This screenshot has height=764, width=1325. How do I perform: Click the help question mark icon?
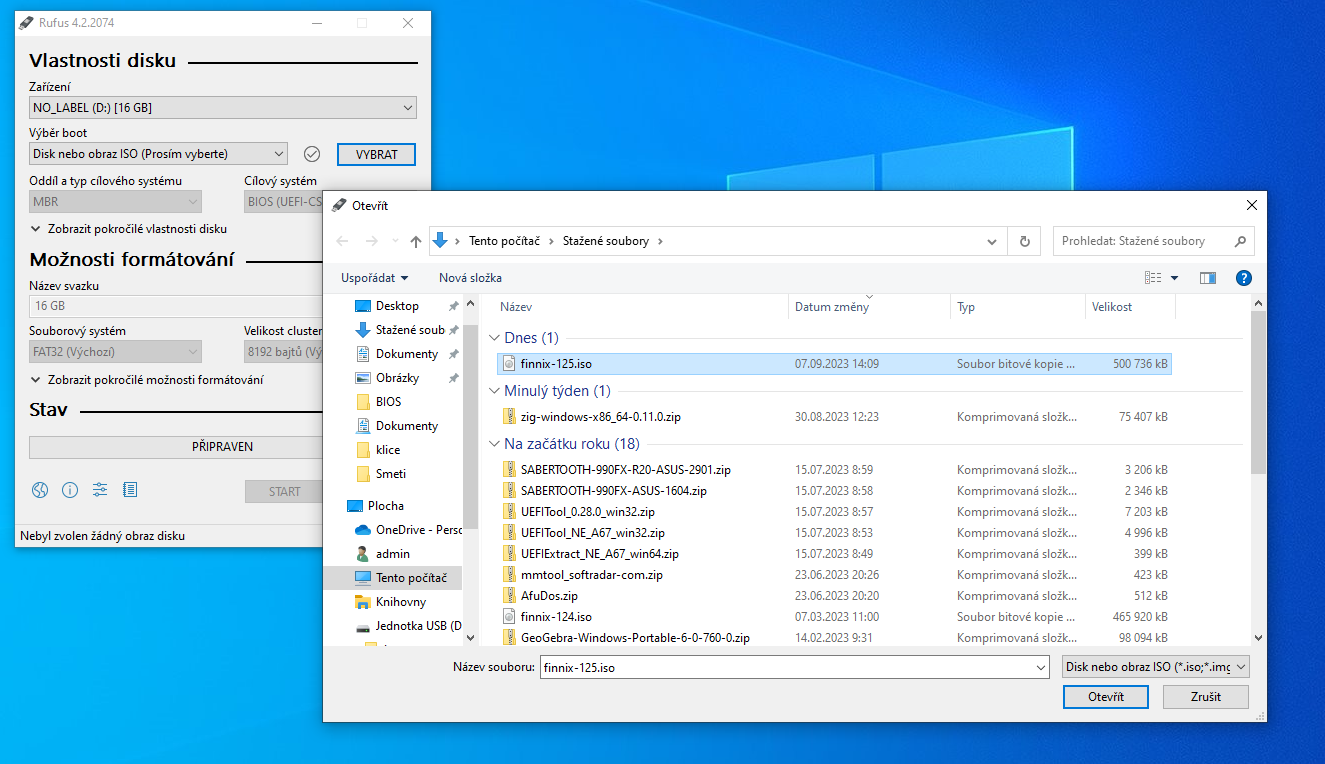coord(1244,278)
